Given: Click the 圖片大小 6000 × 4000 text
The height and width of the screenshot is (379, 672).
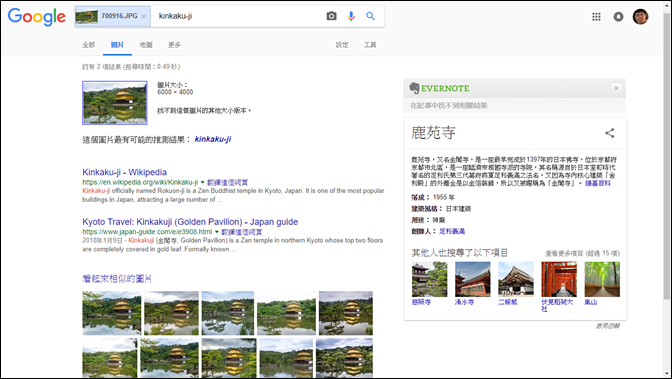Looking at the screenshot, I should click(x=175, y=88).
